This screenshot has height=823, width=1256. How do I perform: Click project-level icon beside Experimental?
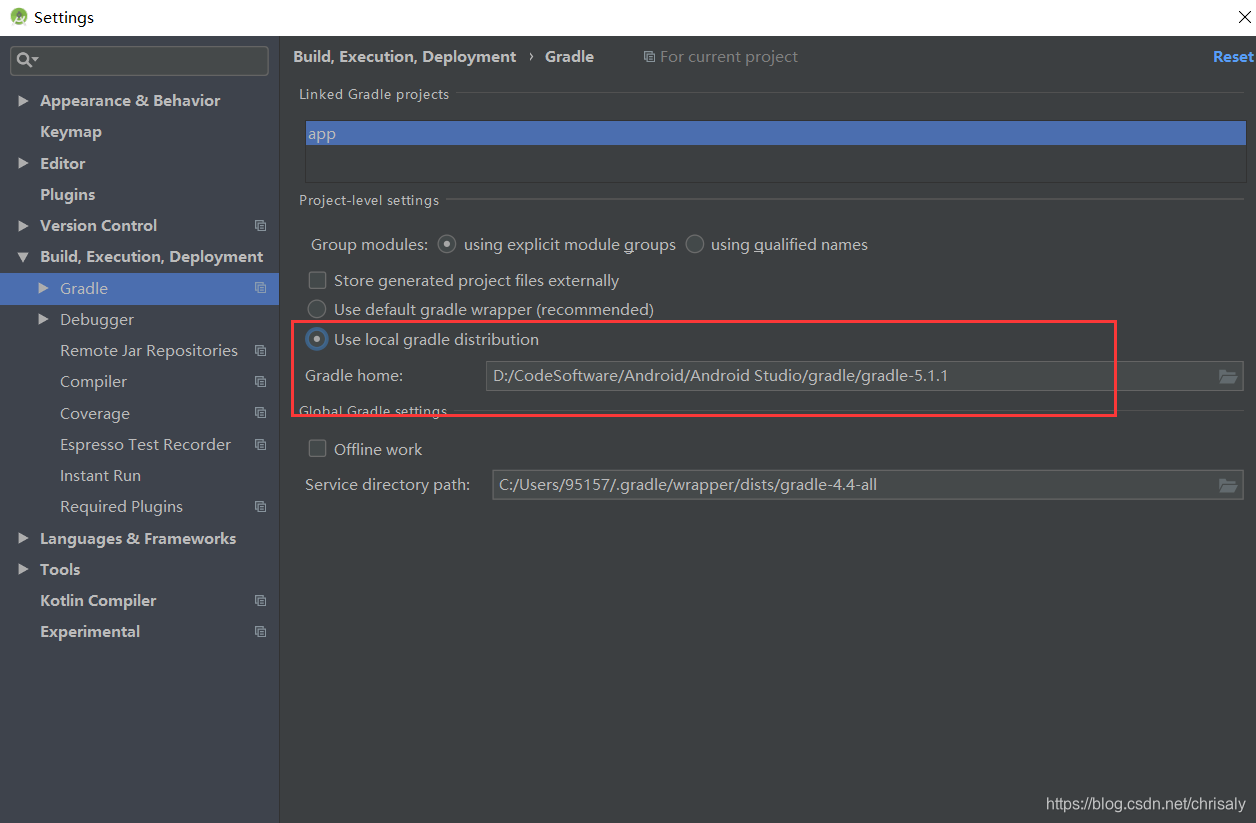[260, 632]
